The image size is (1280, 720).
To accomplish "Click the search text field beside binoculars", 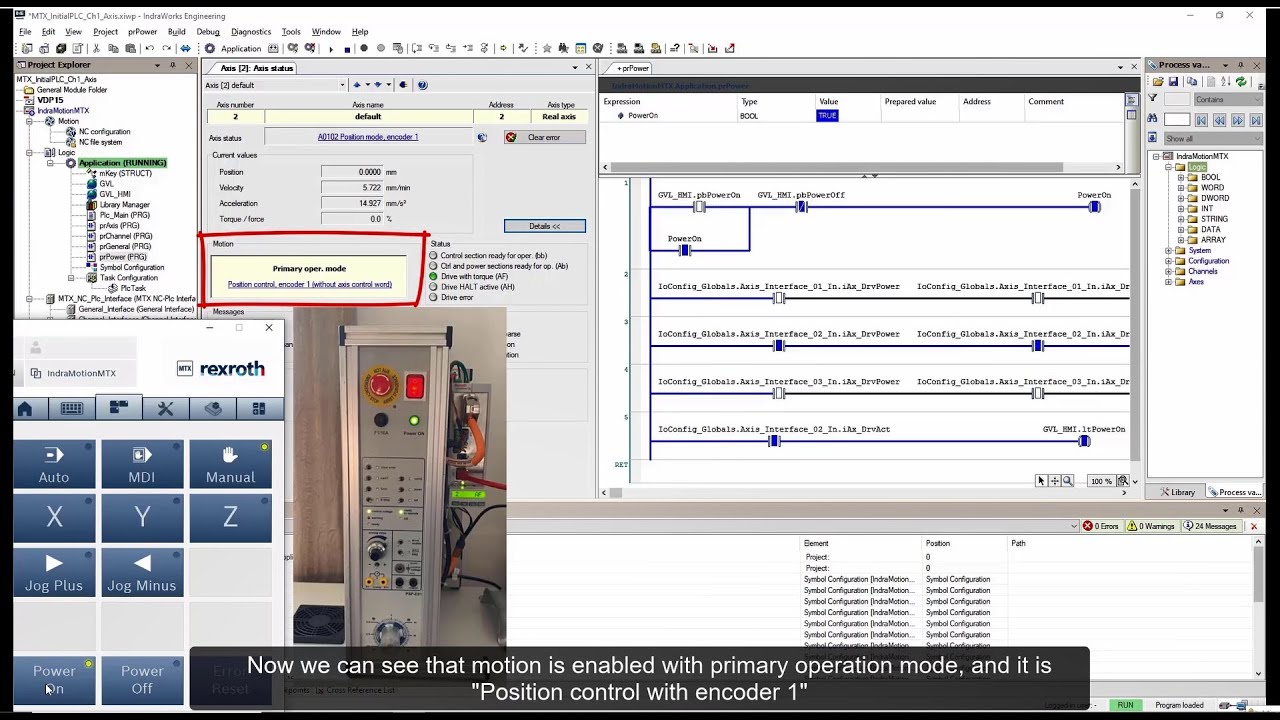I will [1177, 120].
